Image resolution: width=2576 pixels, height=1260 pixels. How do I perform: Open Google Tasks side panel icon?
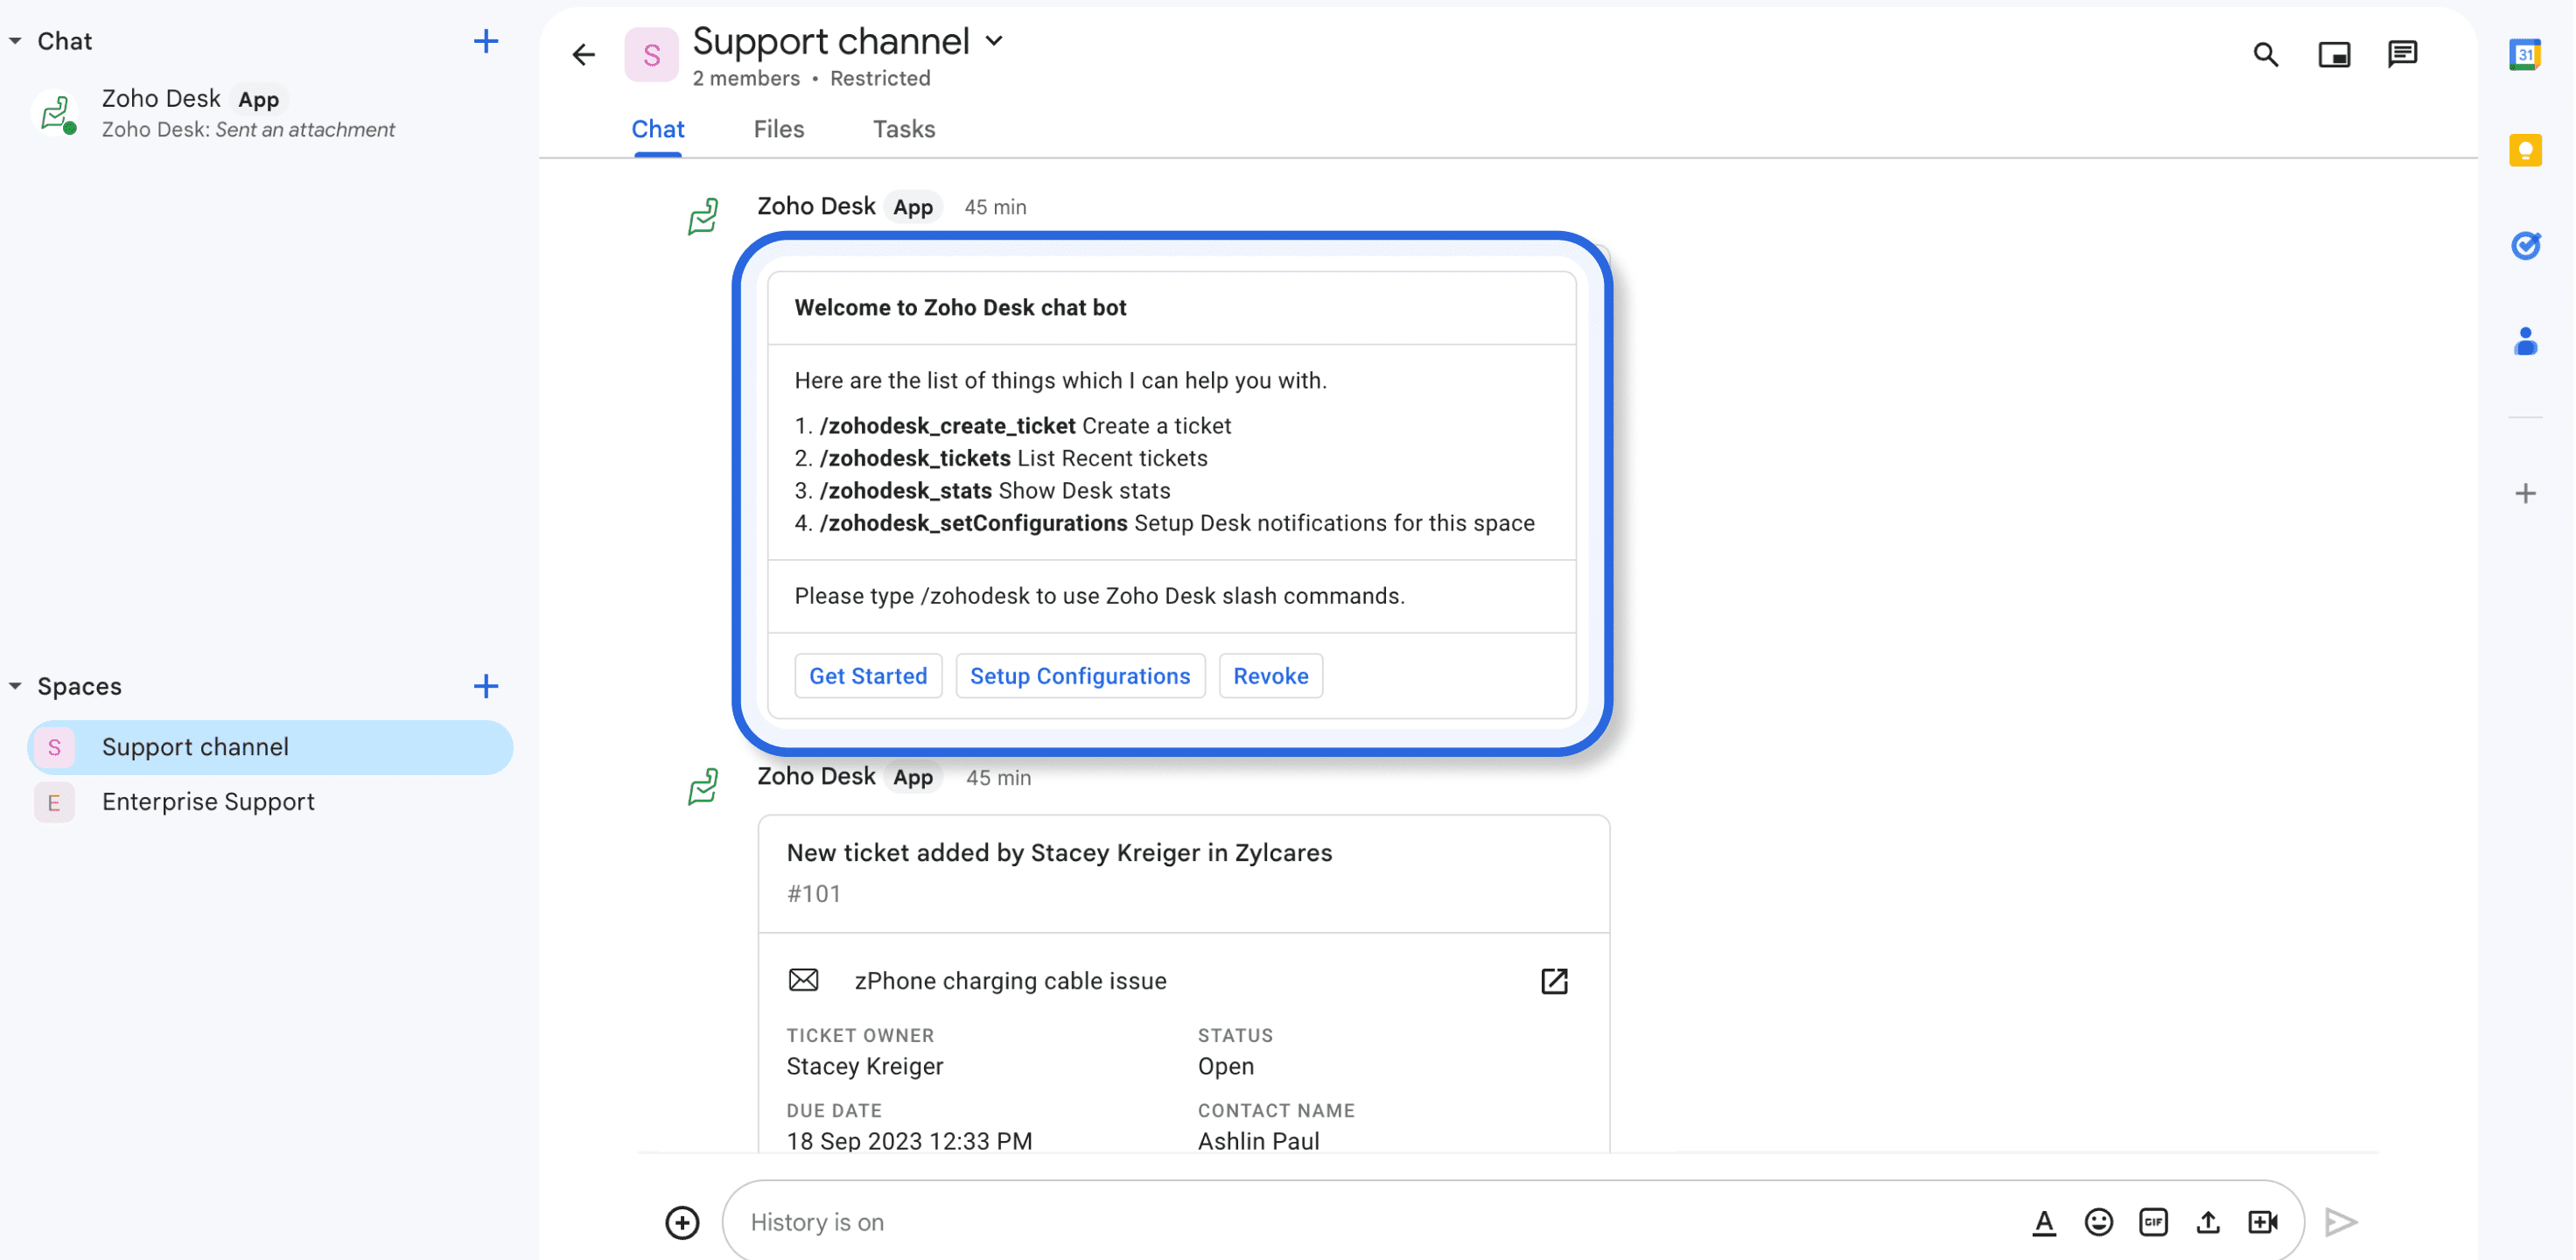pyautogui.click(x=2524, y=245)
